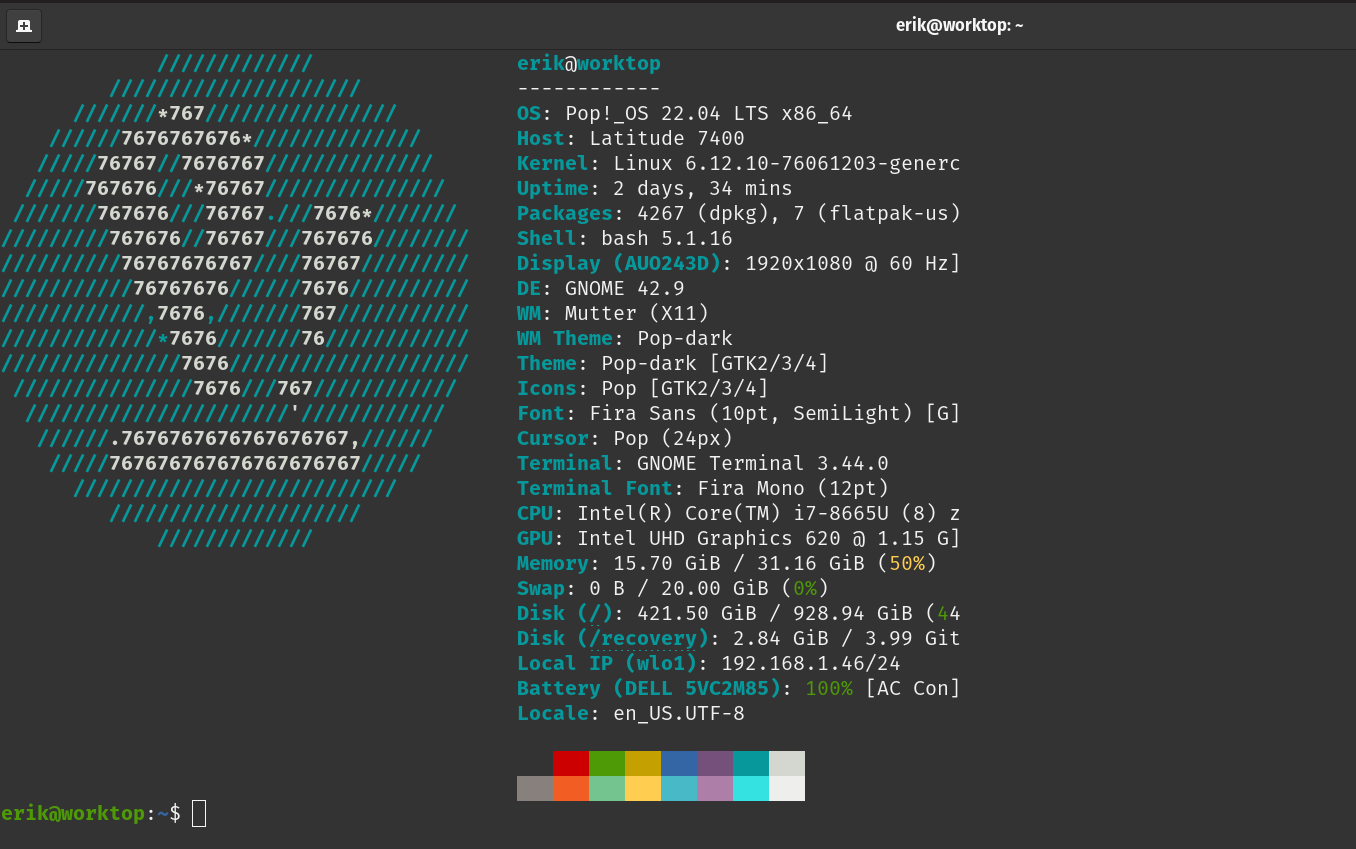Click "Mutter (X11)" window manager value

tap(637, 314)
